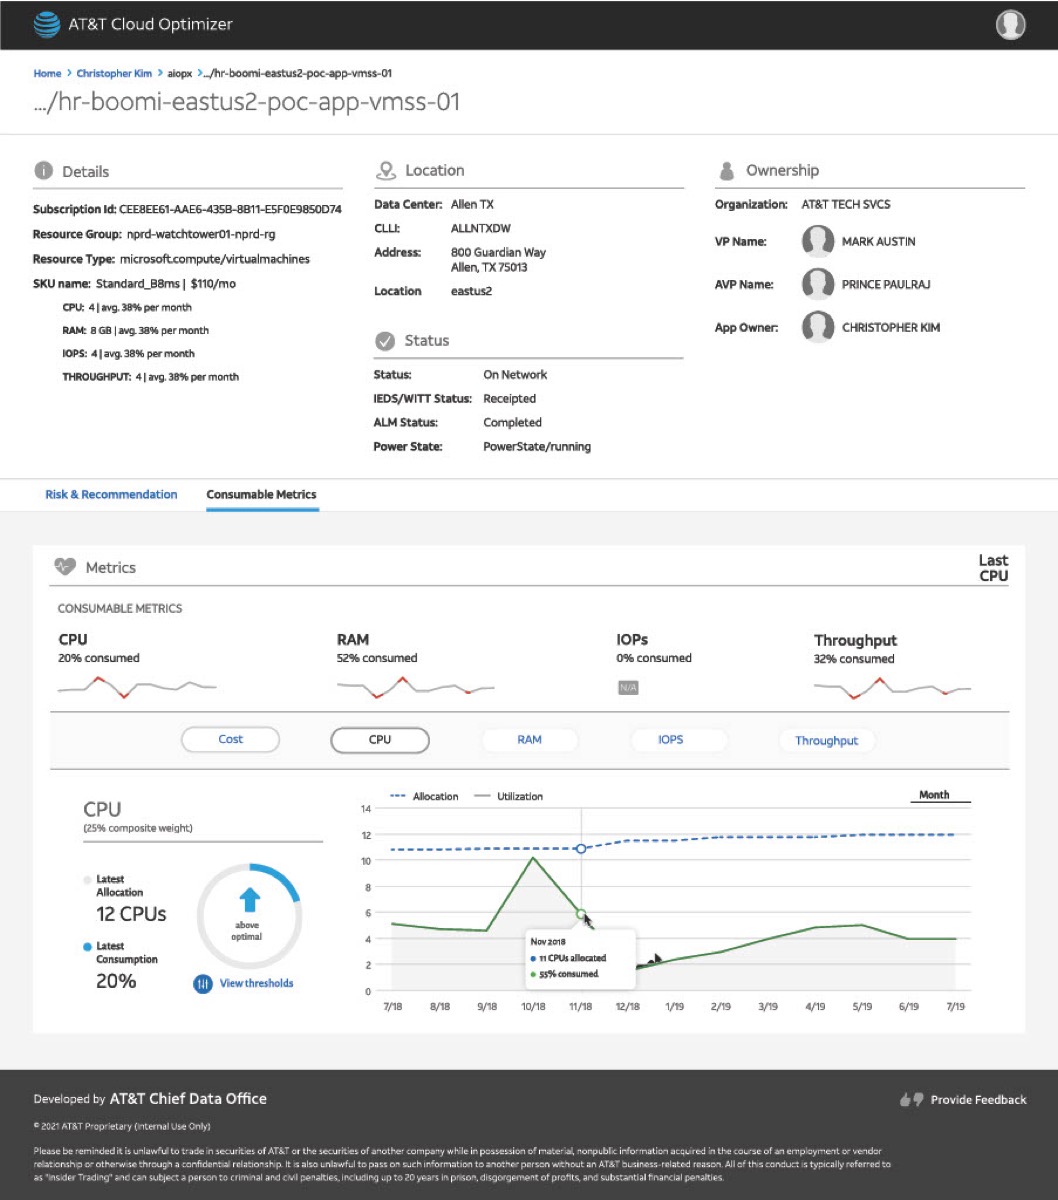Select the RAM metric pill
This screenshot has width=1058, height=1200.
tap(530, 740)
